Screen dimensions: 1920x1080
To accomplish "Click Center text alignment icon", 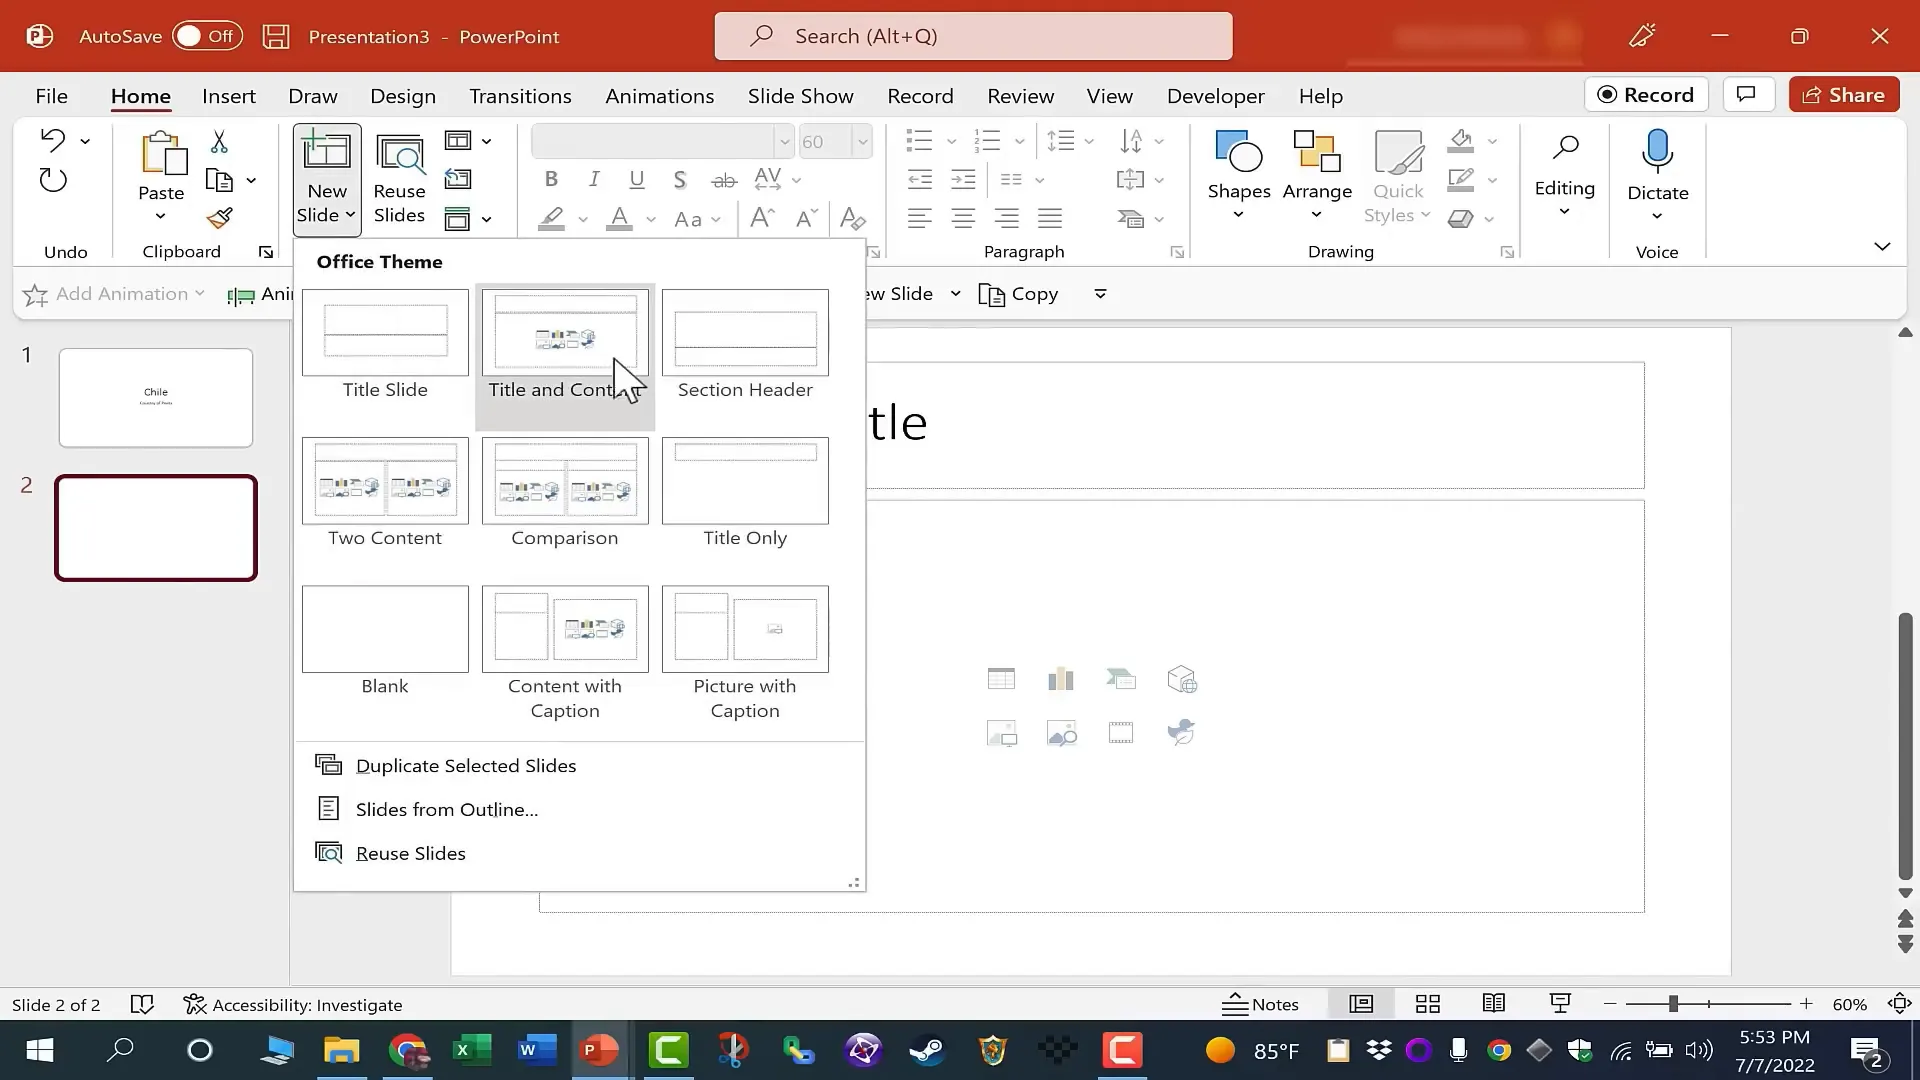I will [x=963, y=218].
